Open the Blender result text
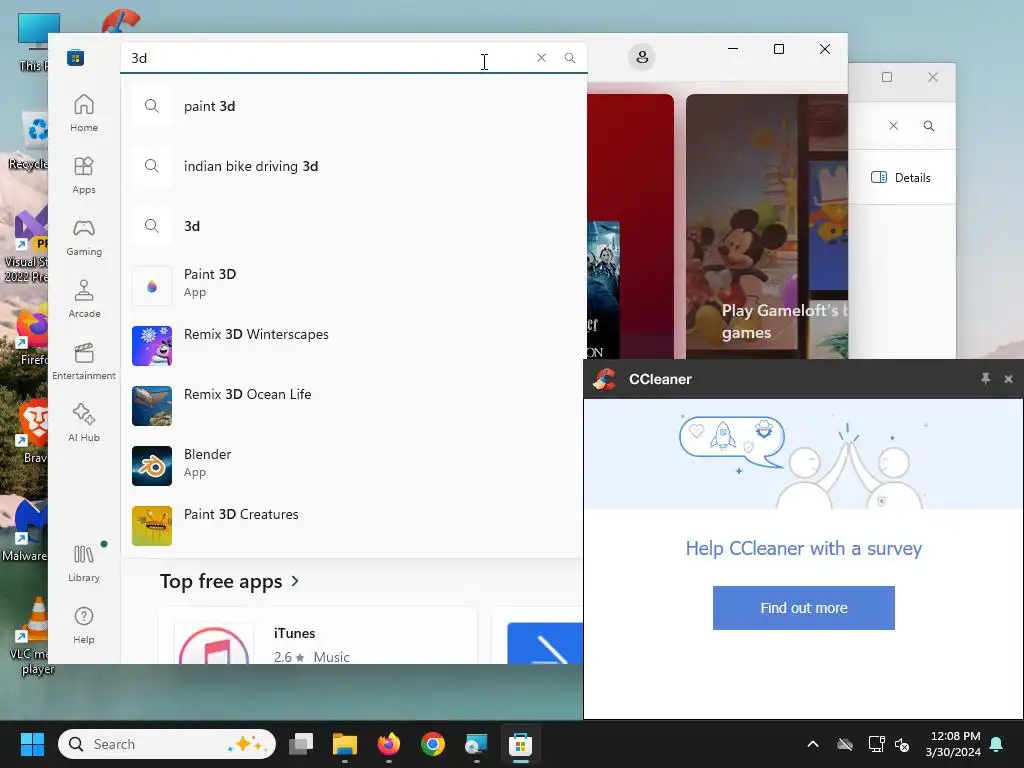This screenshot has width=1024, height=768. coord(208,455)
